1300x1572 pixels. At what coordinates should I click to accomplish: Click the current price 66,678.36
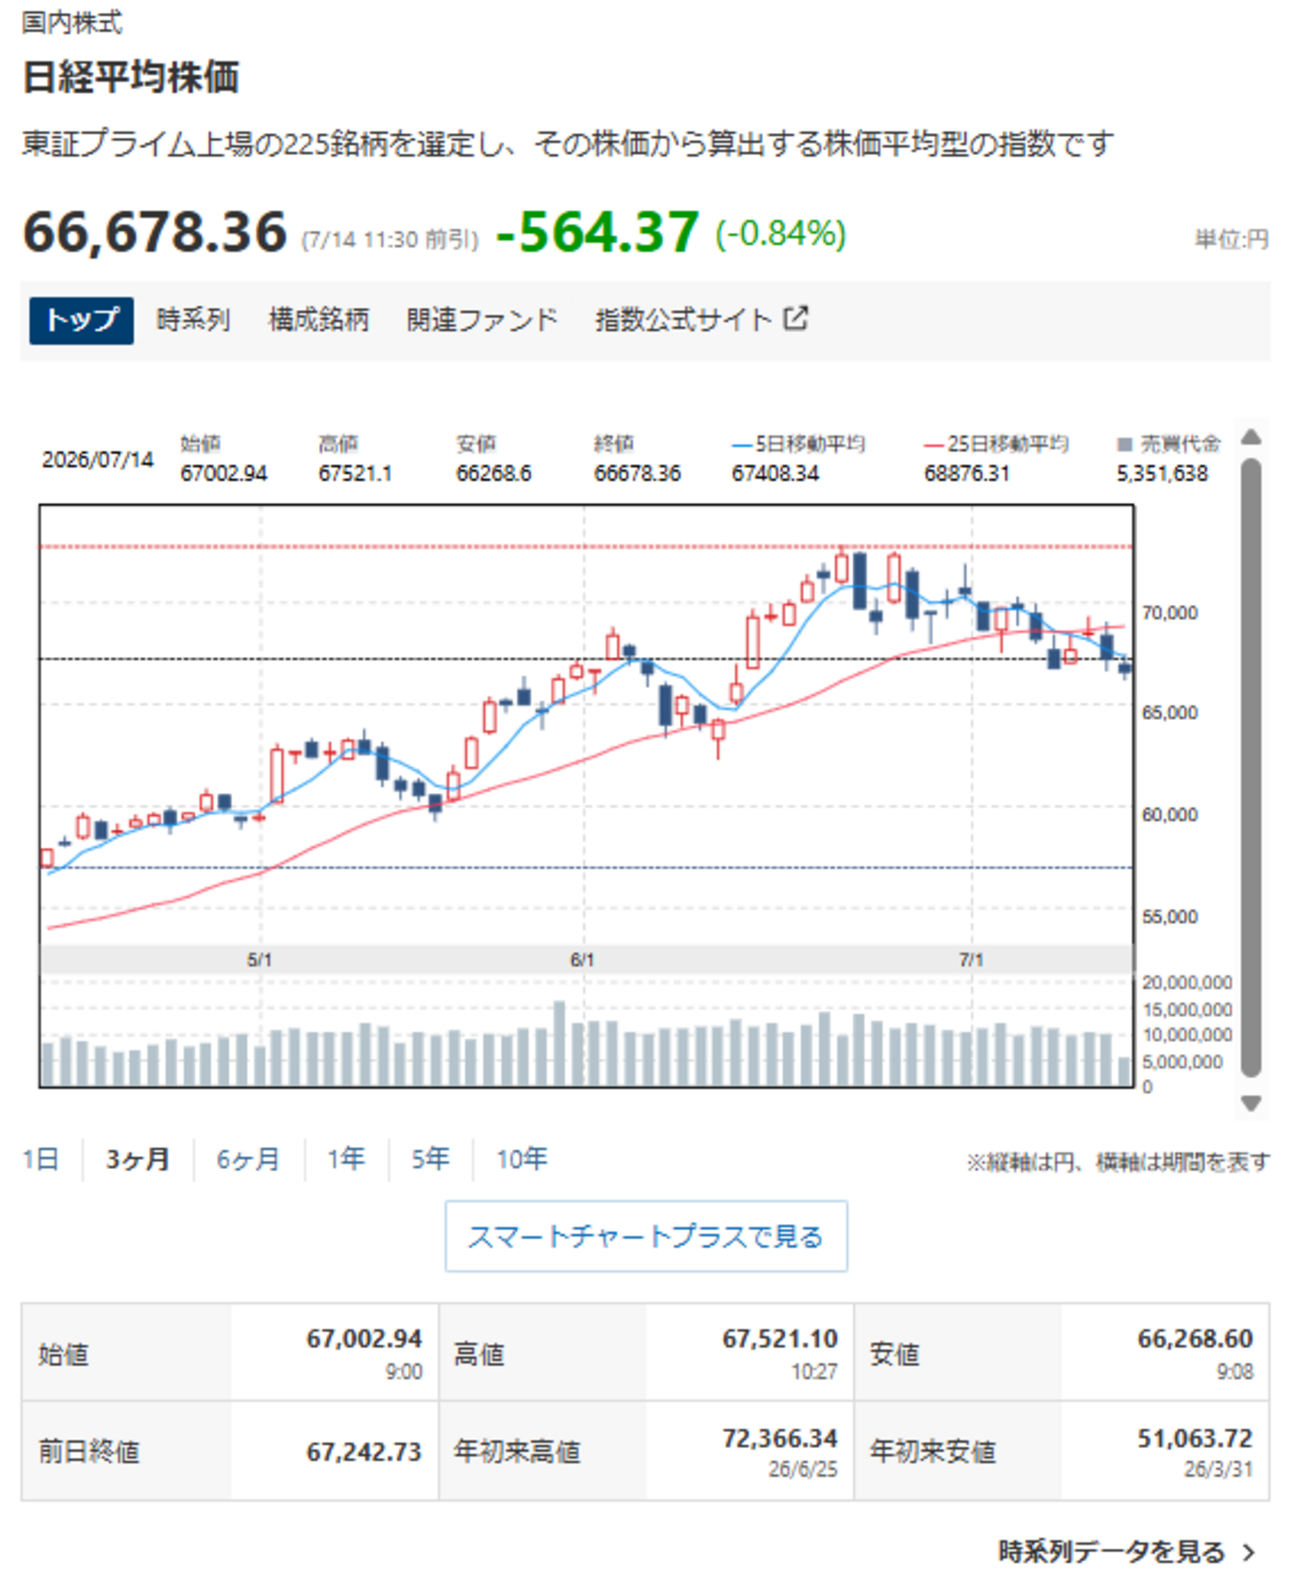click(155, 232)
